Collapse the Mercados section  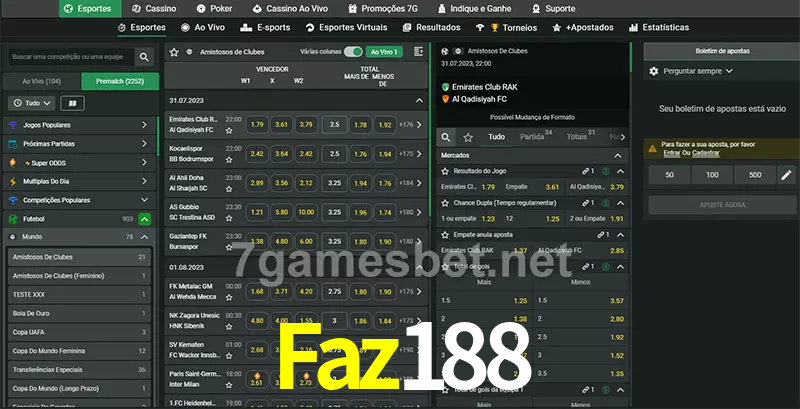617,155
